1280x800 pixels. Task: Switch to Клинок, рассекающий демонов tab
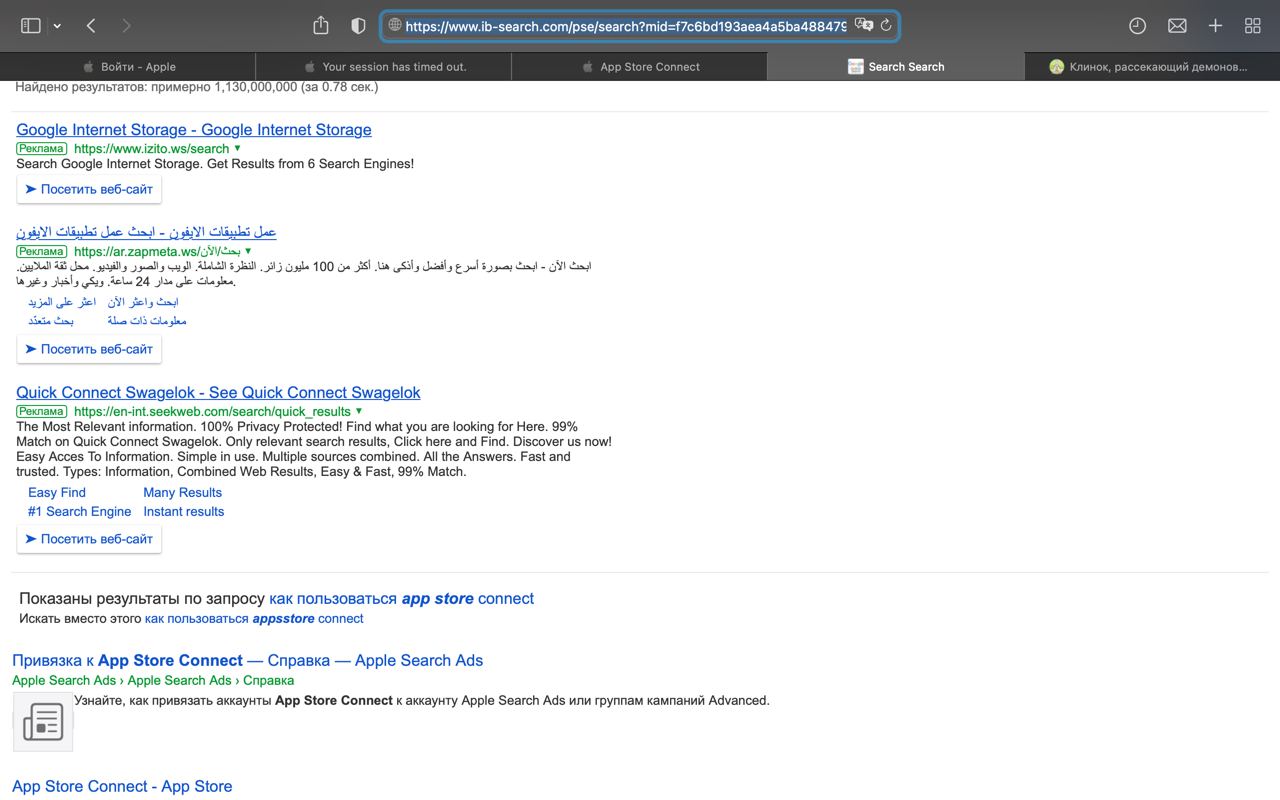point(1152,67)
